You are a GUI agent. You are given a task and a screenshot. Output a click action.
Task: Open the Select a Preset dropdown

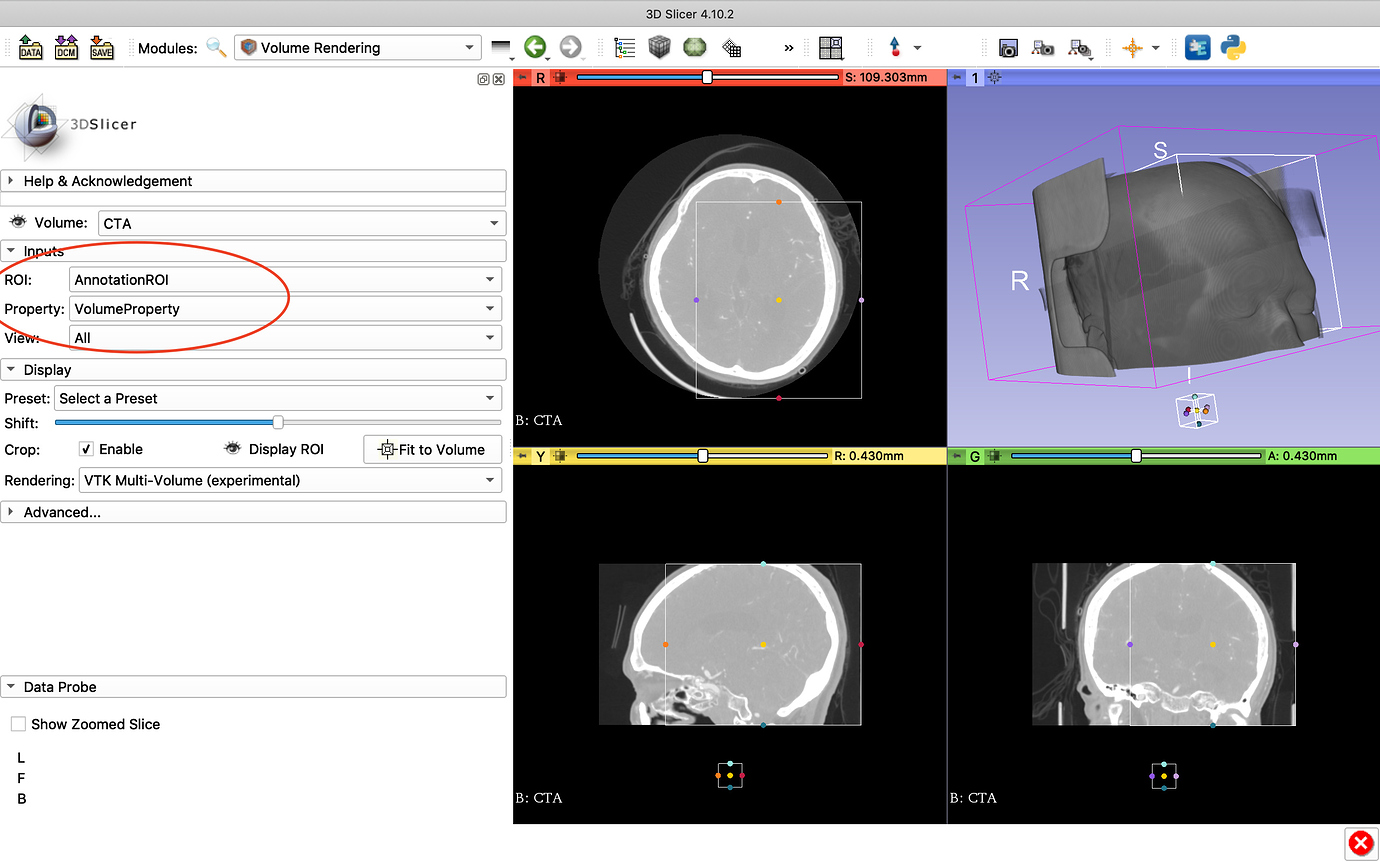[278, 398]
